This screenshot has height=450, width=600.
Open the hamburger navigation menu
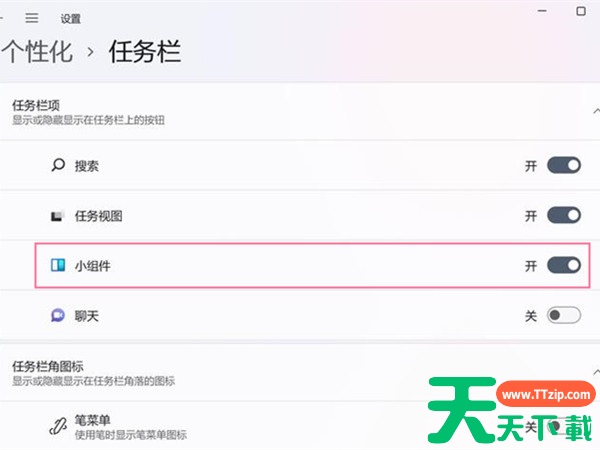pos(32,18)
